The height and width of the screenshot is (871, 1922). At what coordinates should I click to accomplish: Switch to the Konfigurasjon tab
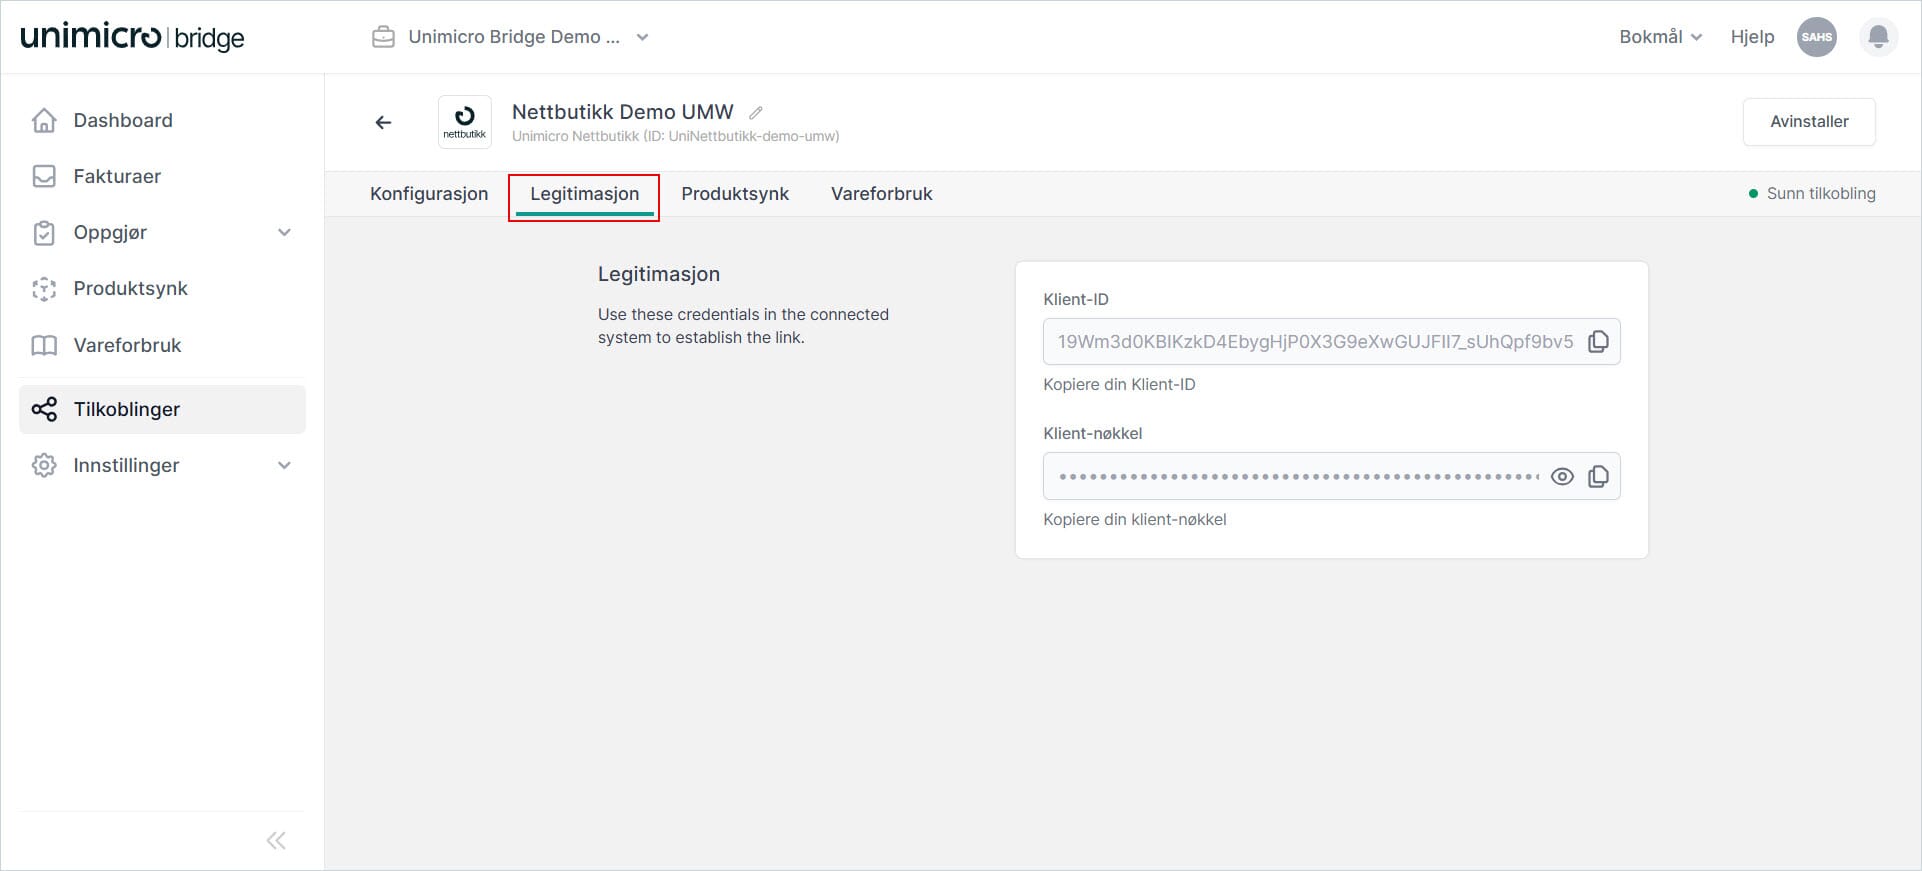coord(429,194)
